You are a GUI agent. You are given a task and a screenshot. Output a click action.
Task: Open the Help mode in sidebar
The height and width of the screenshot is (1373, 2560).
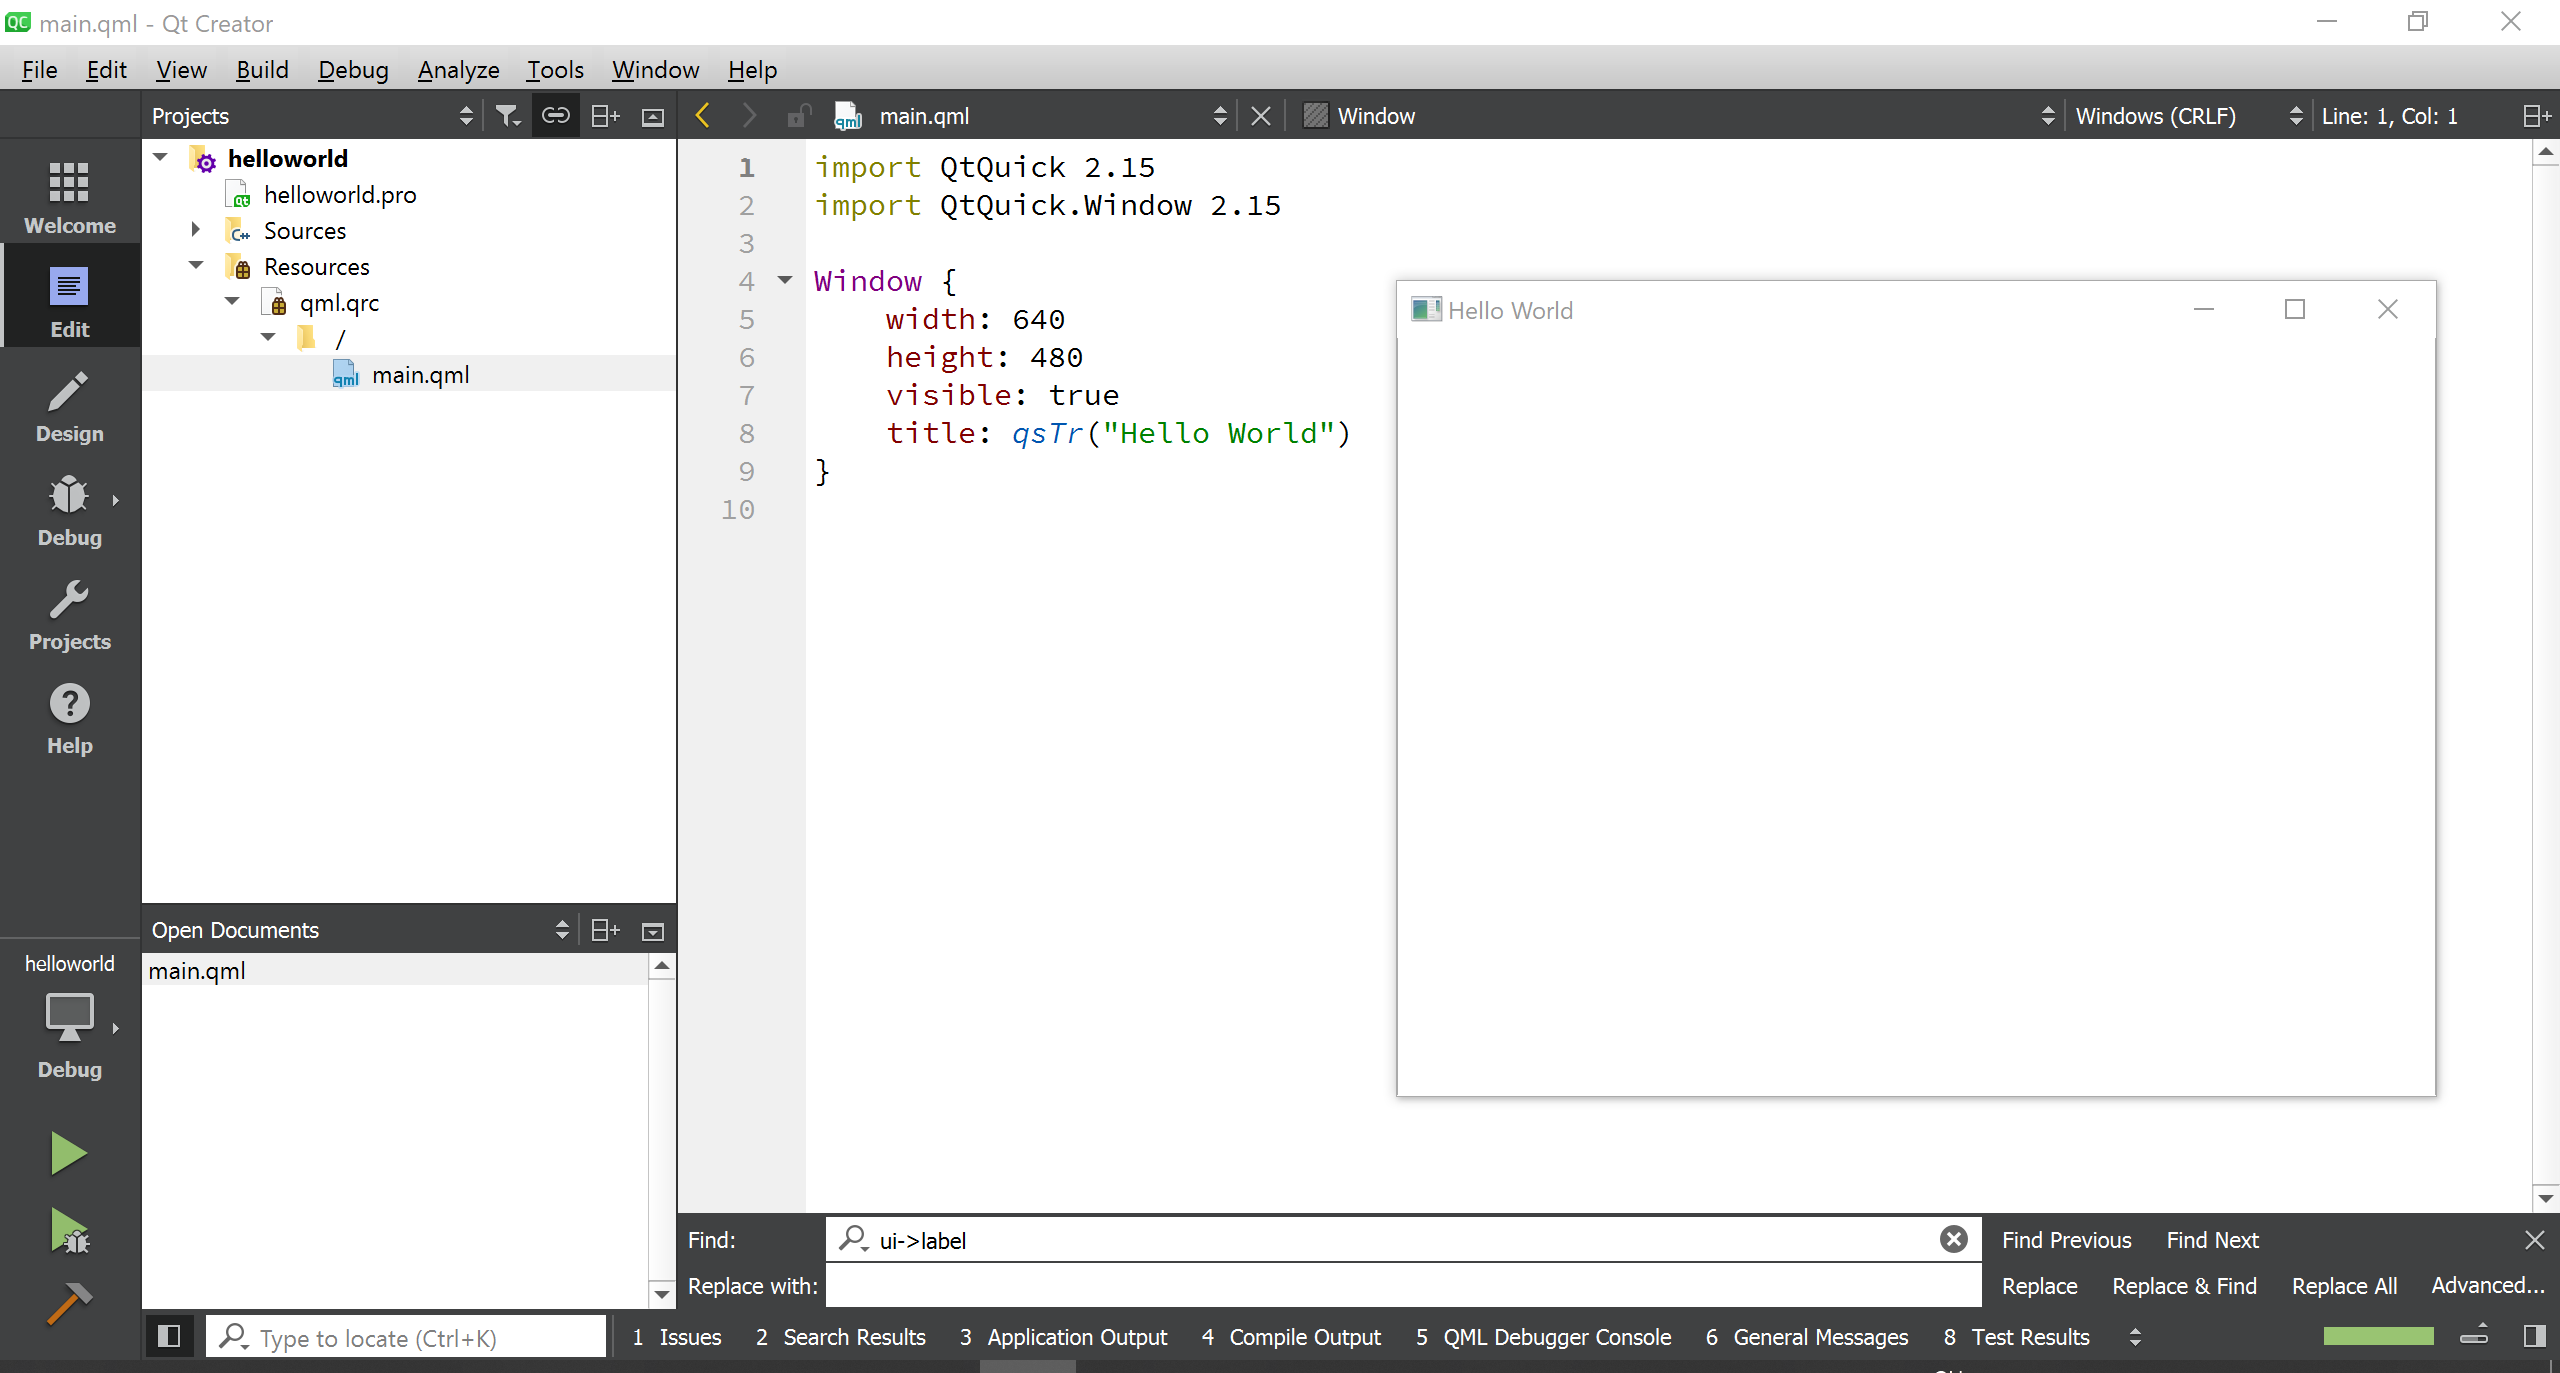69,720
